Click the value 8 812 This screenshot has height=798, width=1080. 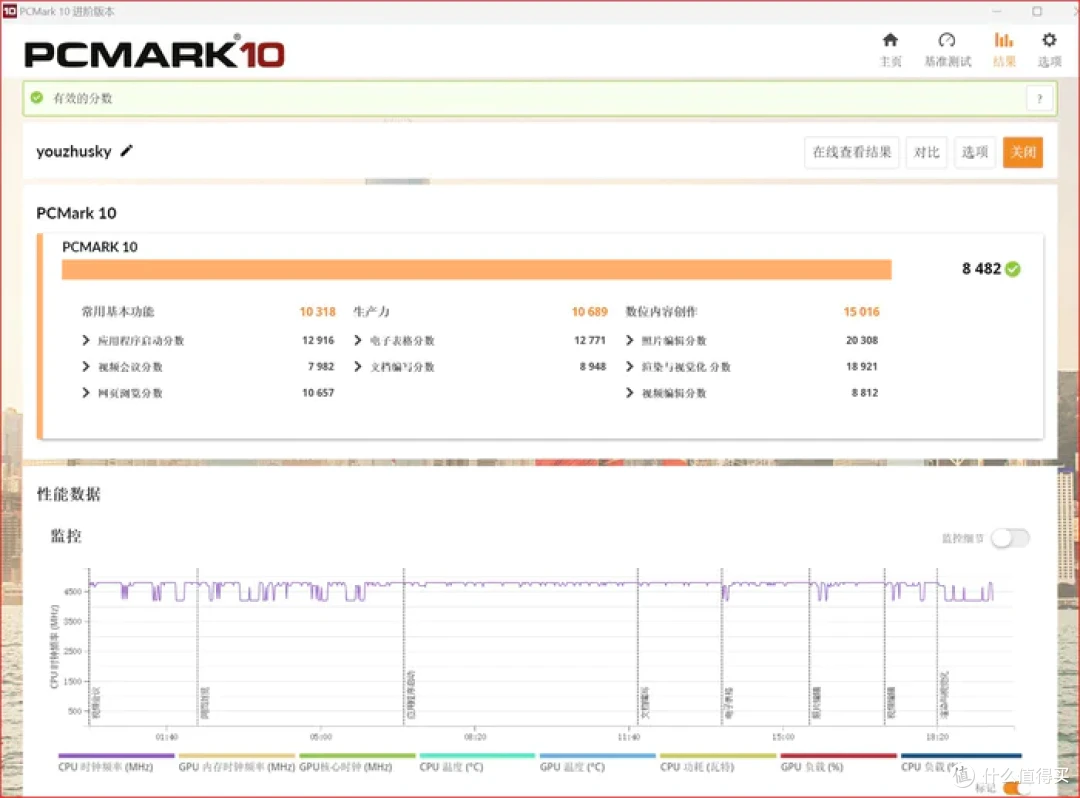864,392
